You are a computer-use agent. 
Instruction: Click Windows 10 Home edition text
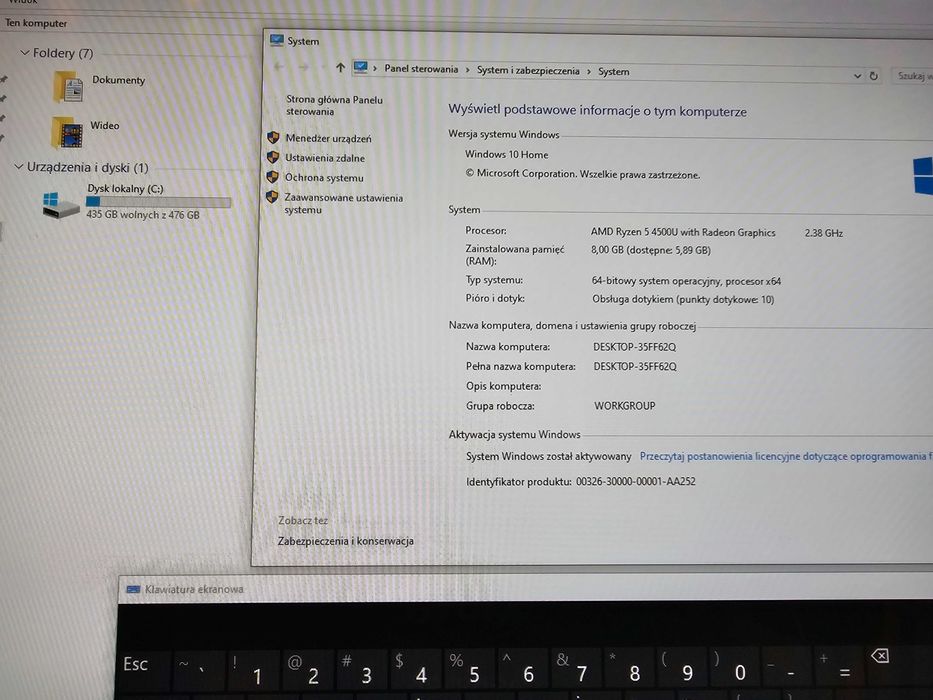pyautogui.click(x=506, y=154)
